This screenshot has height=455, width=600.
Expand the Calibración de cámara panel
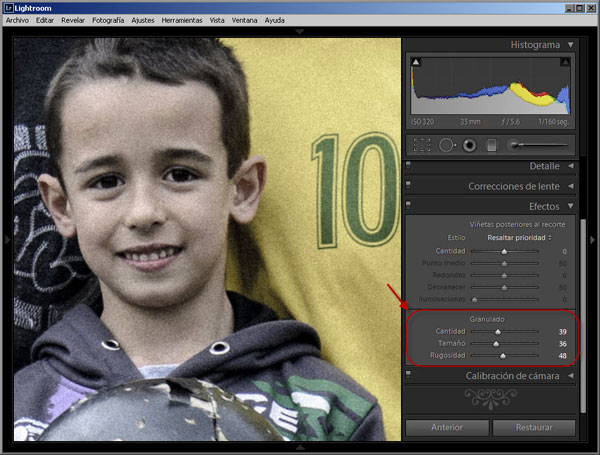571,376
